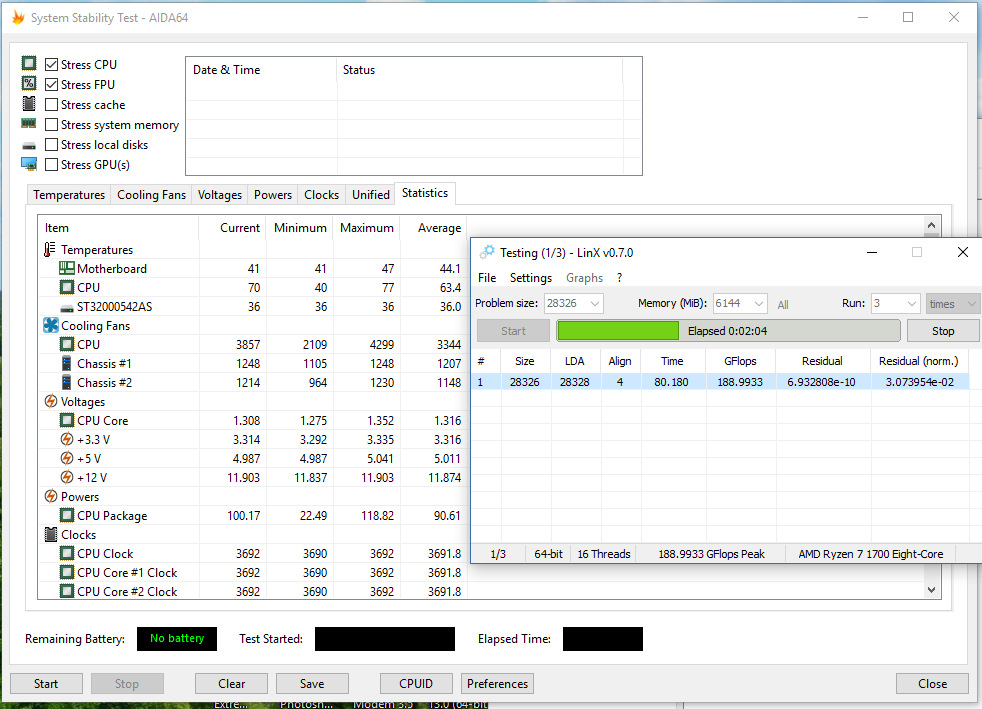
Task: Click the Stress CPU chip icon
Action: (x=29, y=63)
